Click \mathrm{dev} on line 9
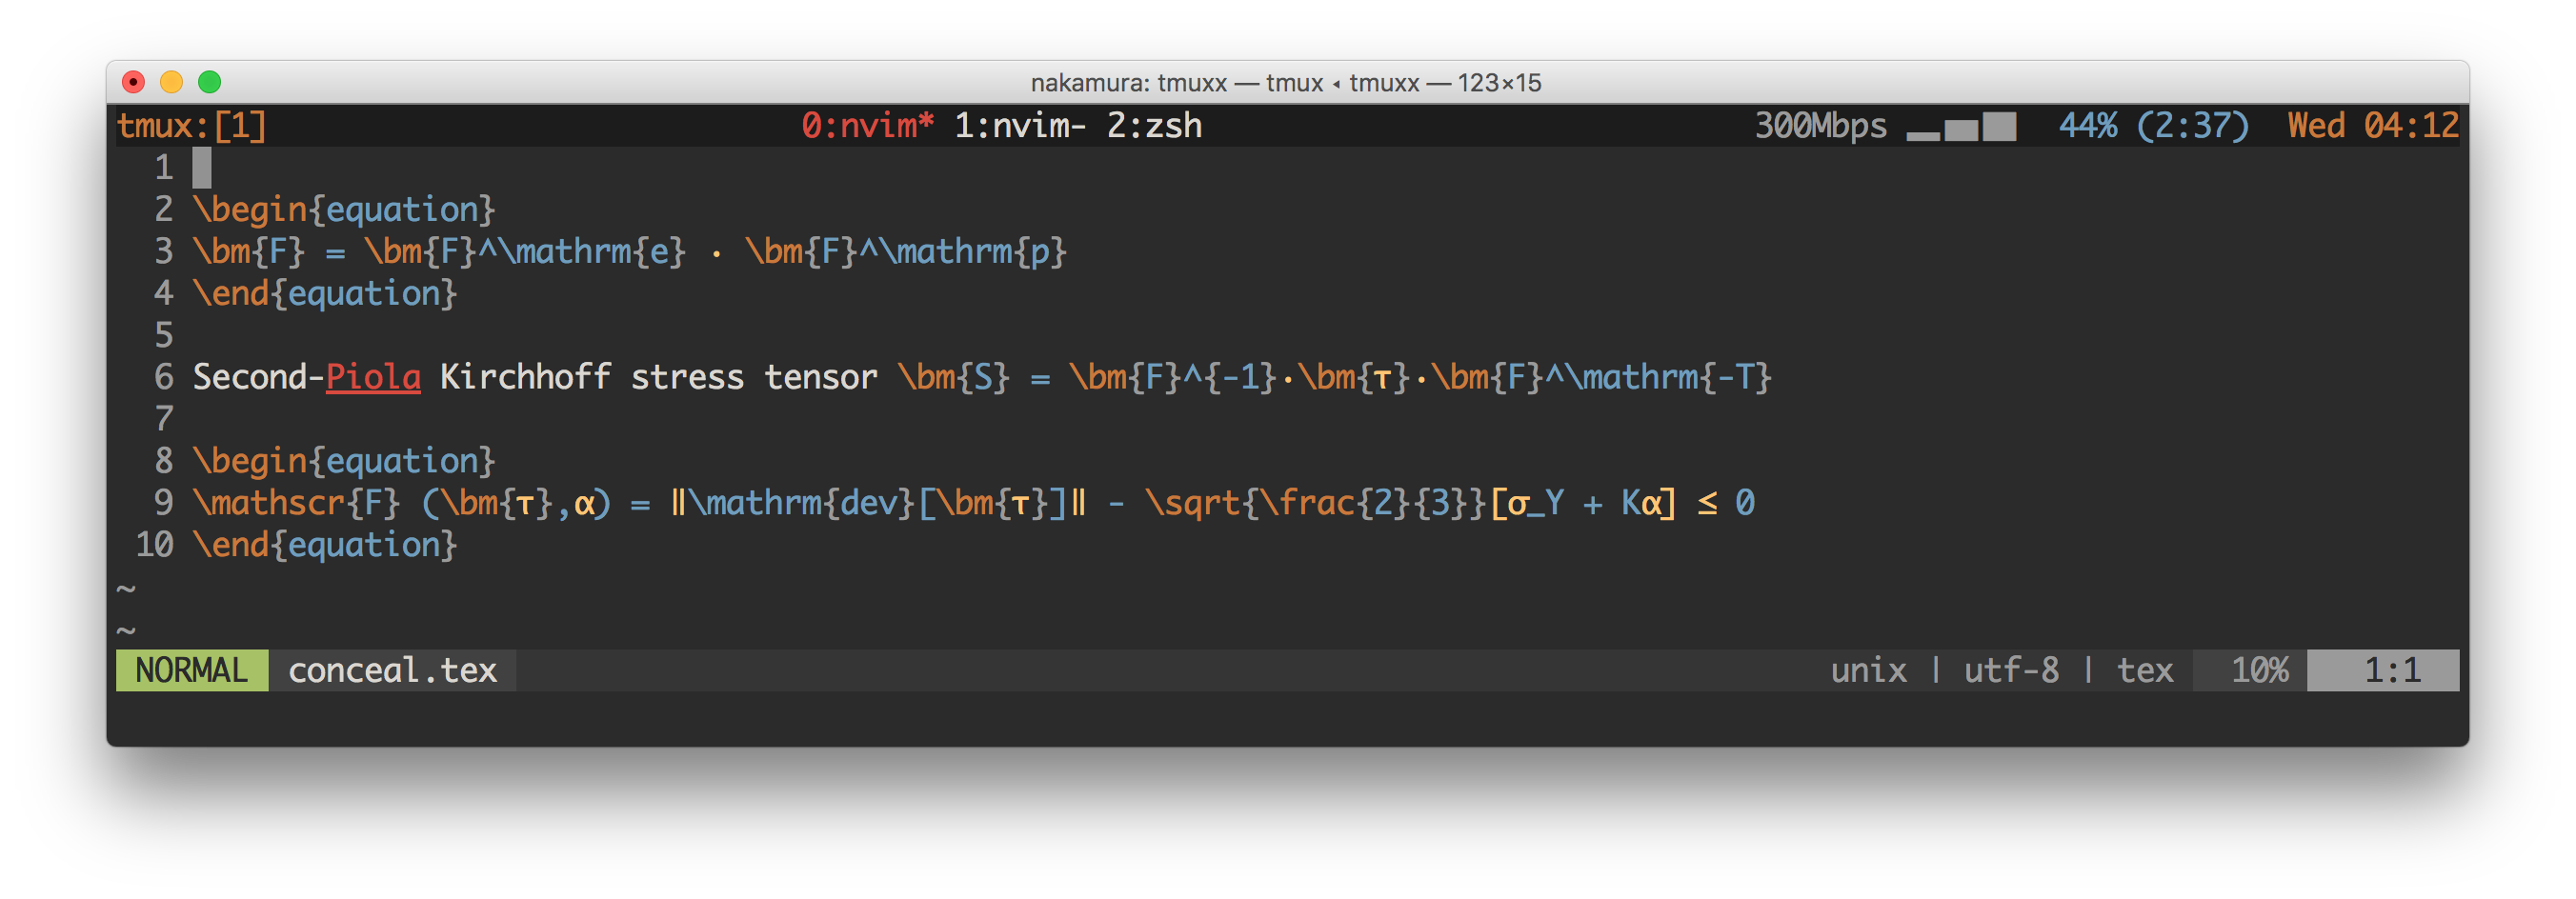The image size is (2576, 899). [x=802, y=503]
